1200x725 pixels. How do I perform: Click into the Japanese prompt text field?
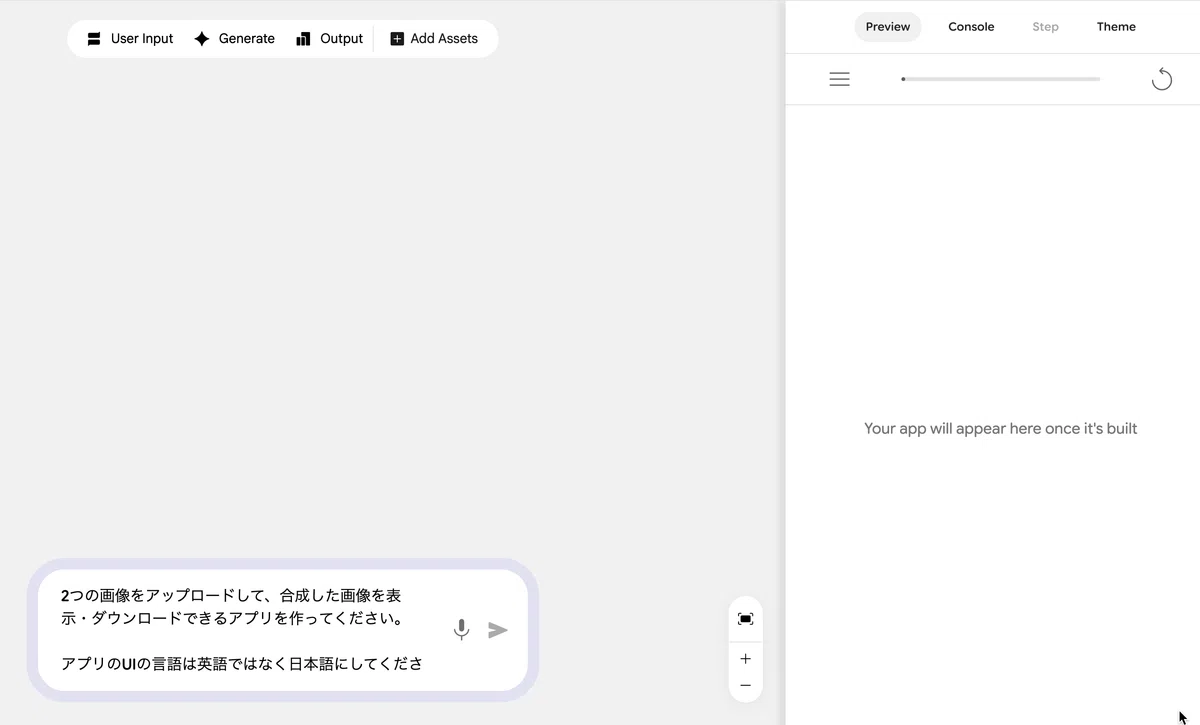245,630
